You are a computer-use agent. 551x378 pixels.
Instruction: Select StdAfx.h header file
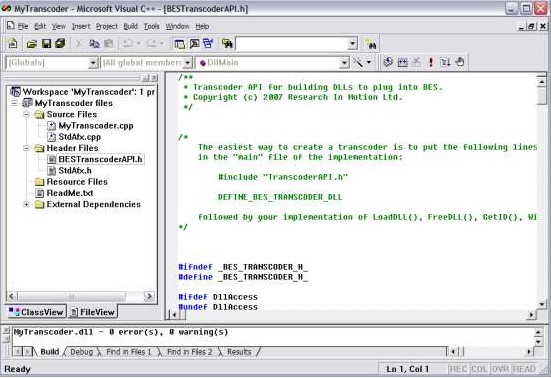click(75, 171)
